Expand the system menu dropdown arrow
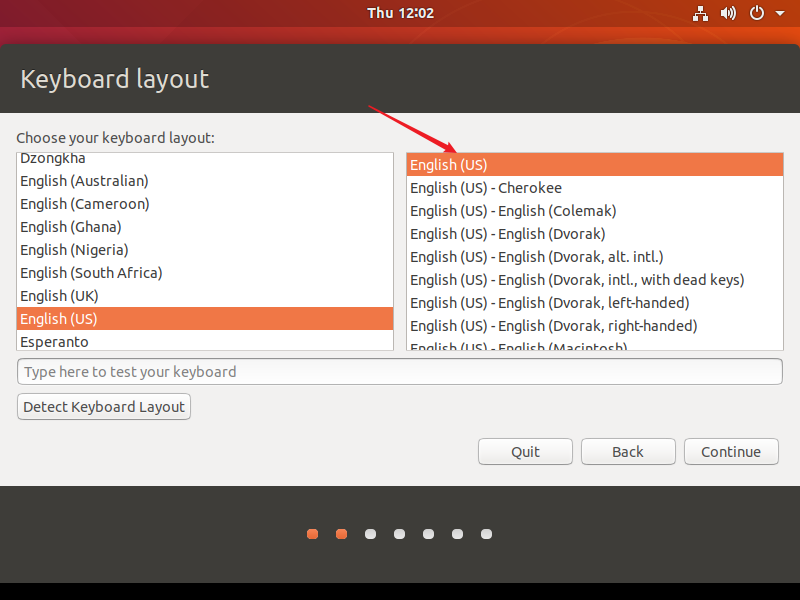This screenshot has width=800, height=600. click(x=780, y=14)
